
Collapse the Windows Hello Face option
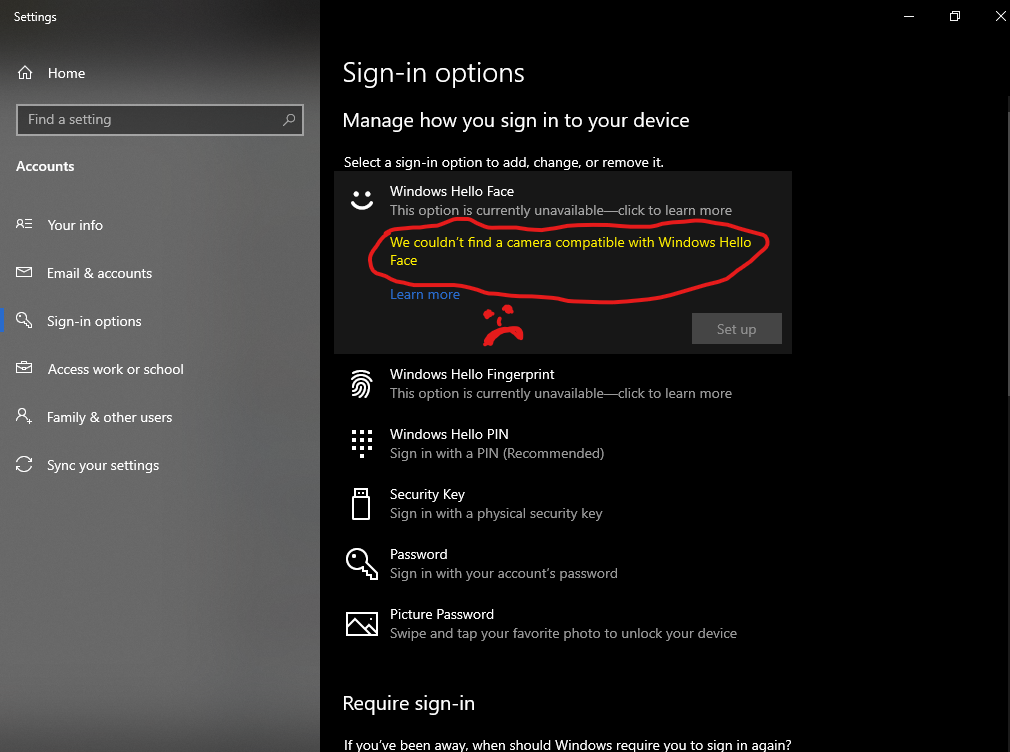click(x=562, y=200)
